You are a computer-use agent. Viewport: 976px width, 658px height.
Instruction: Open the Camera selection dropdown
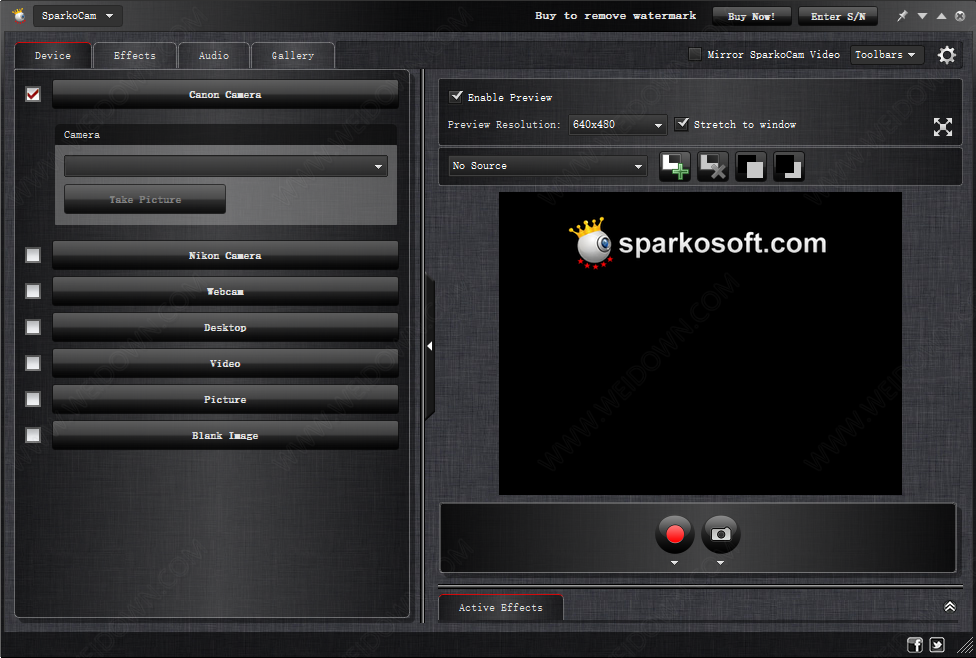pyautogui.click(x=225, y=166)
